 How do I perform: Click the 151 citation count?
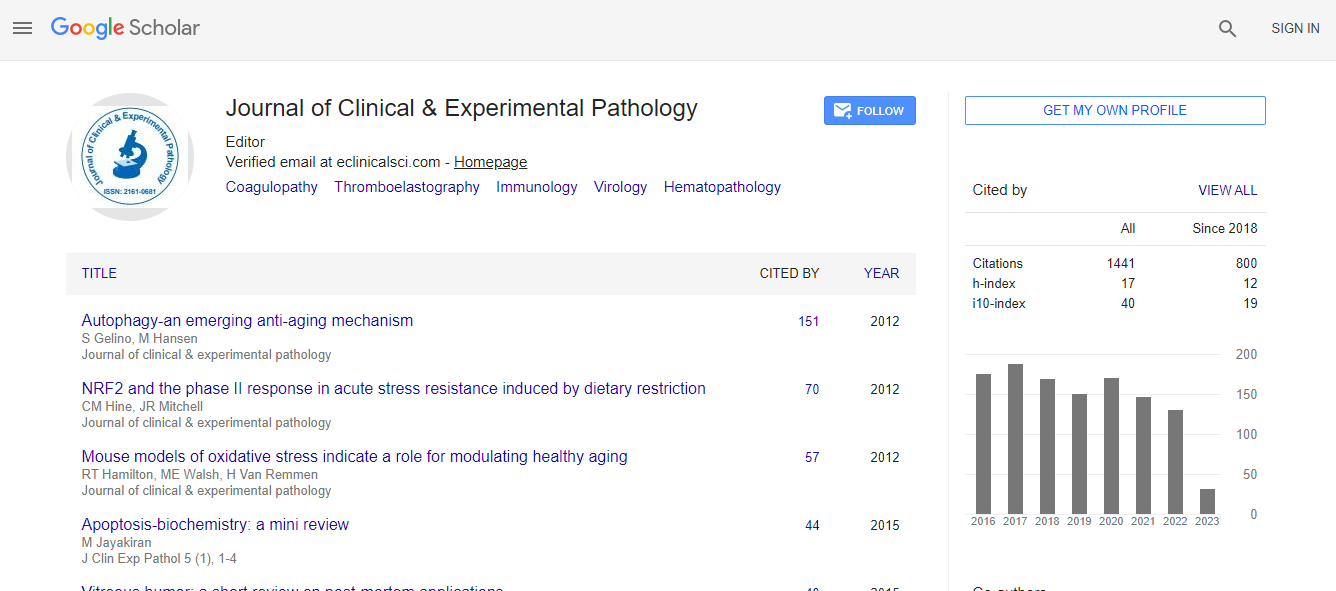click(x=808, y=322)
